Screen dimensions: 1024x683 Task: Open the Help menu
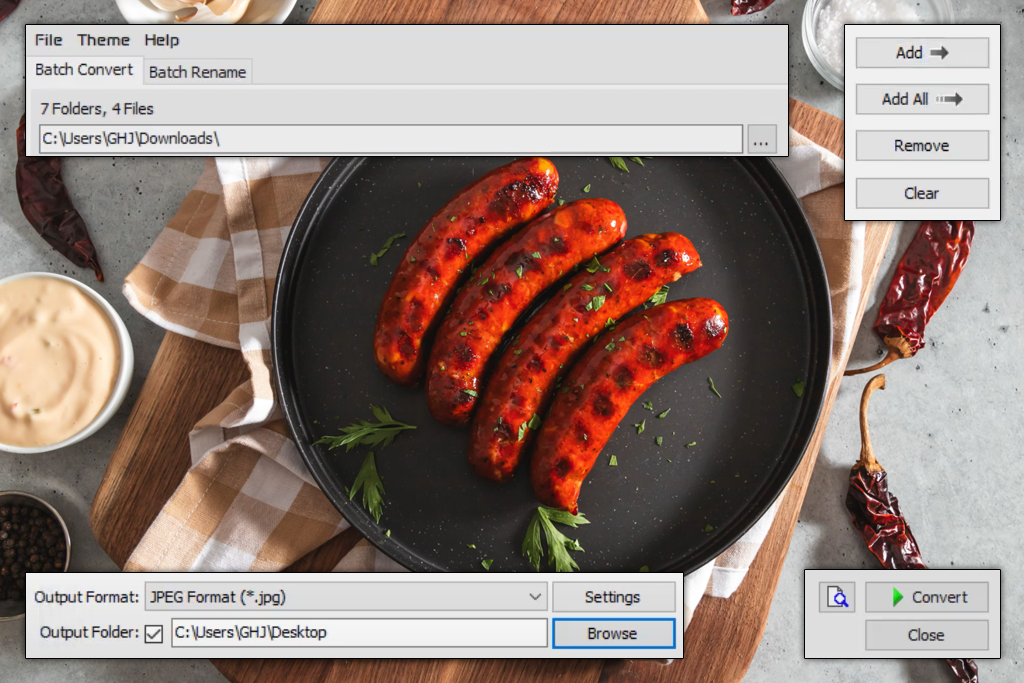161,40
